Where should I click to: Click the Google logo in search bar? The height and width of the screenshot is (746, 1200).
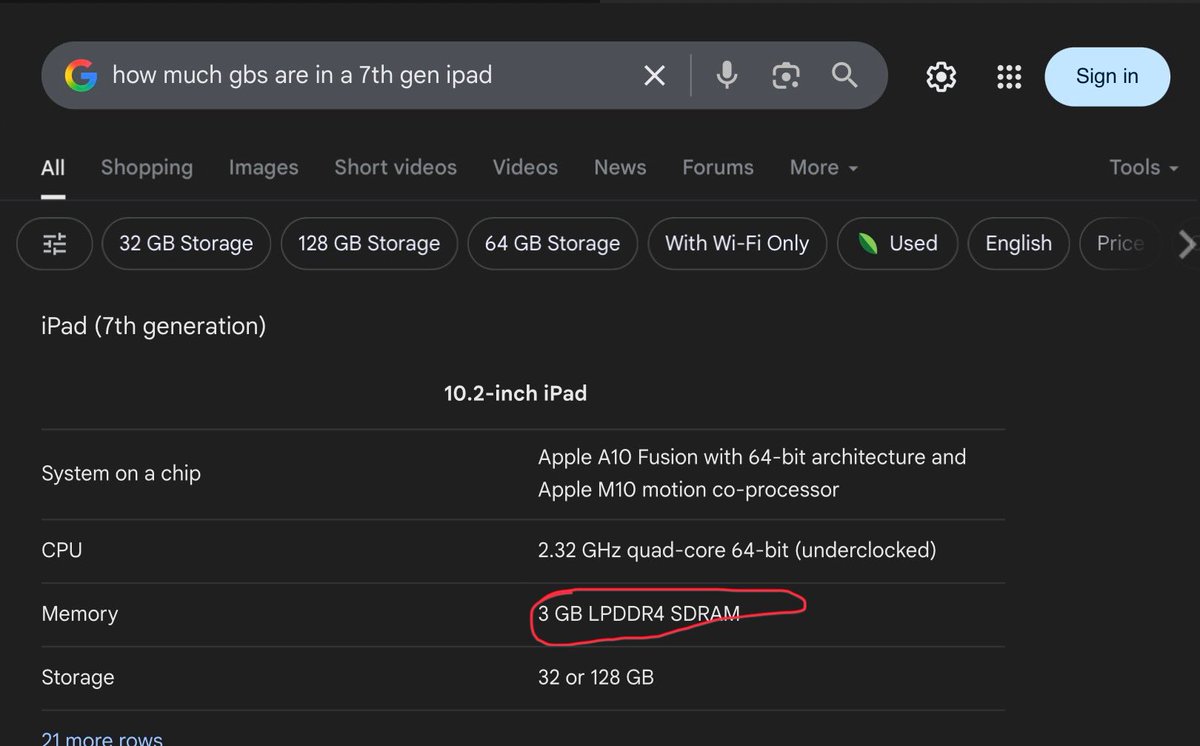point(81,76)
